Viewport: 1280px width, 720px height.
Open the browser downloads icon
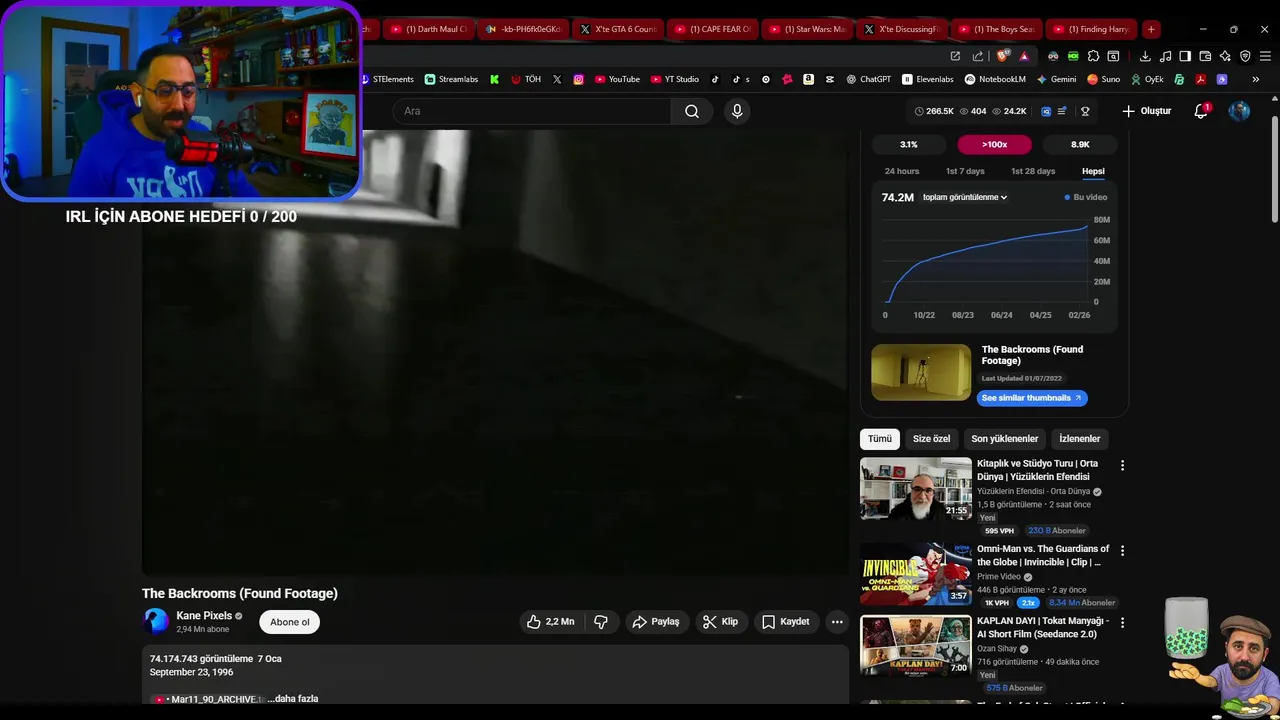click(x=1145, y=56)
